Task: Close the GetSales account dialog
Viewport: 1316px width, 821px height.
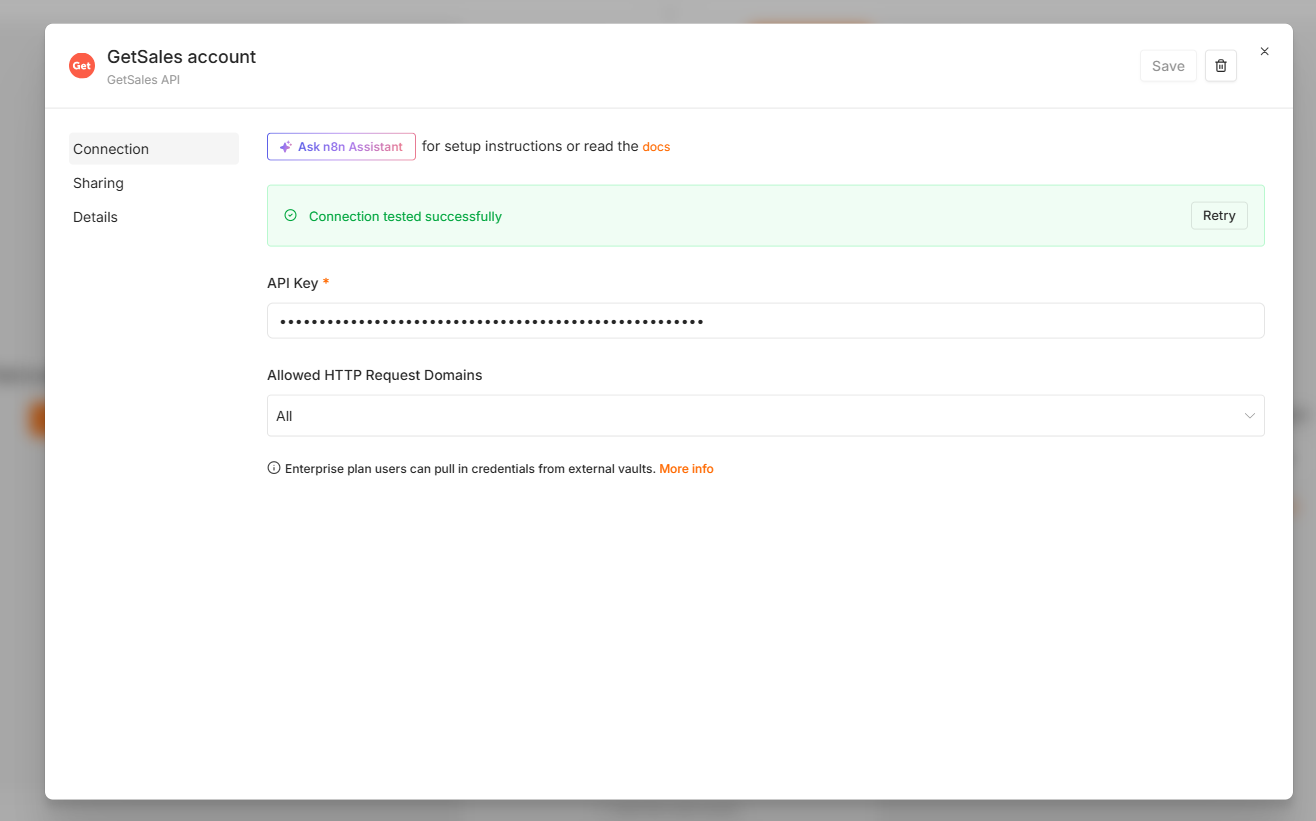Action: (1264, 51)
